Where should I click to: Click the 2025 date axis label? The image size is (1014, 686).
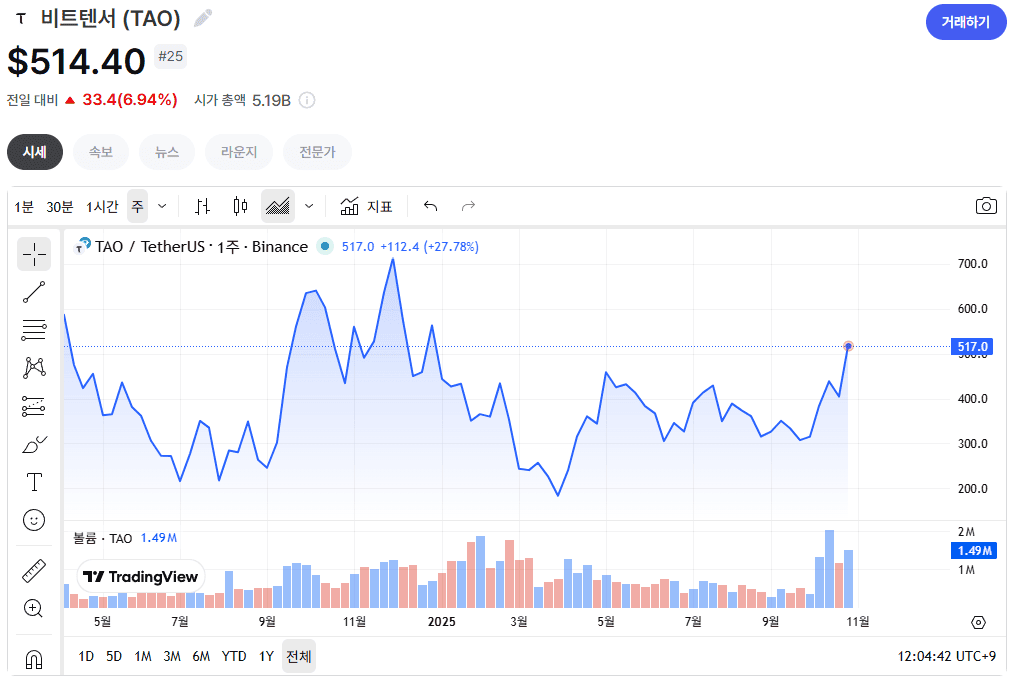pos(442,621)
